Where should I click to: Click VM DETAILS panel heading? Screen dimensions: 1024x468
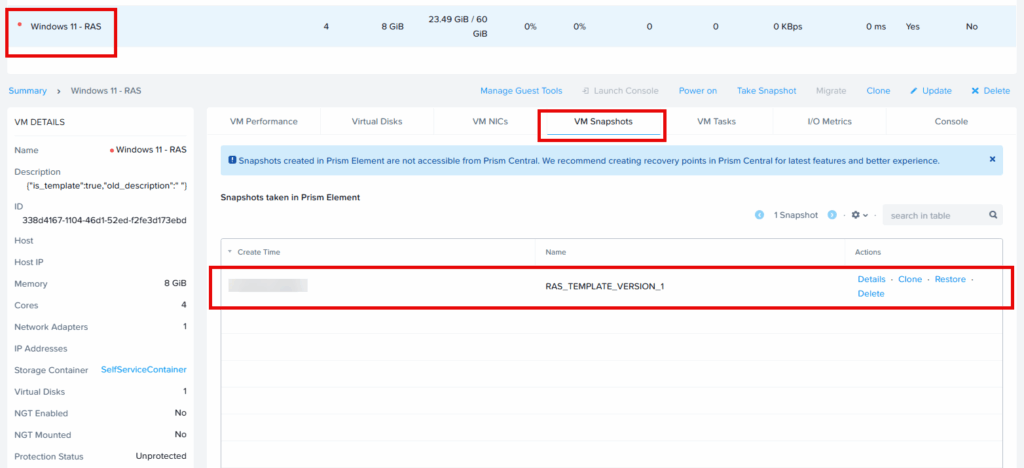(39, 121)
